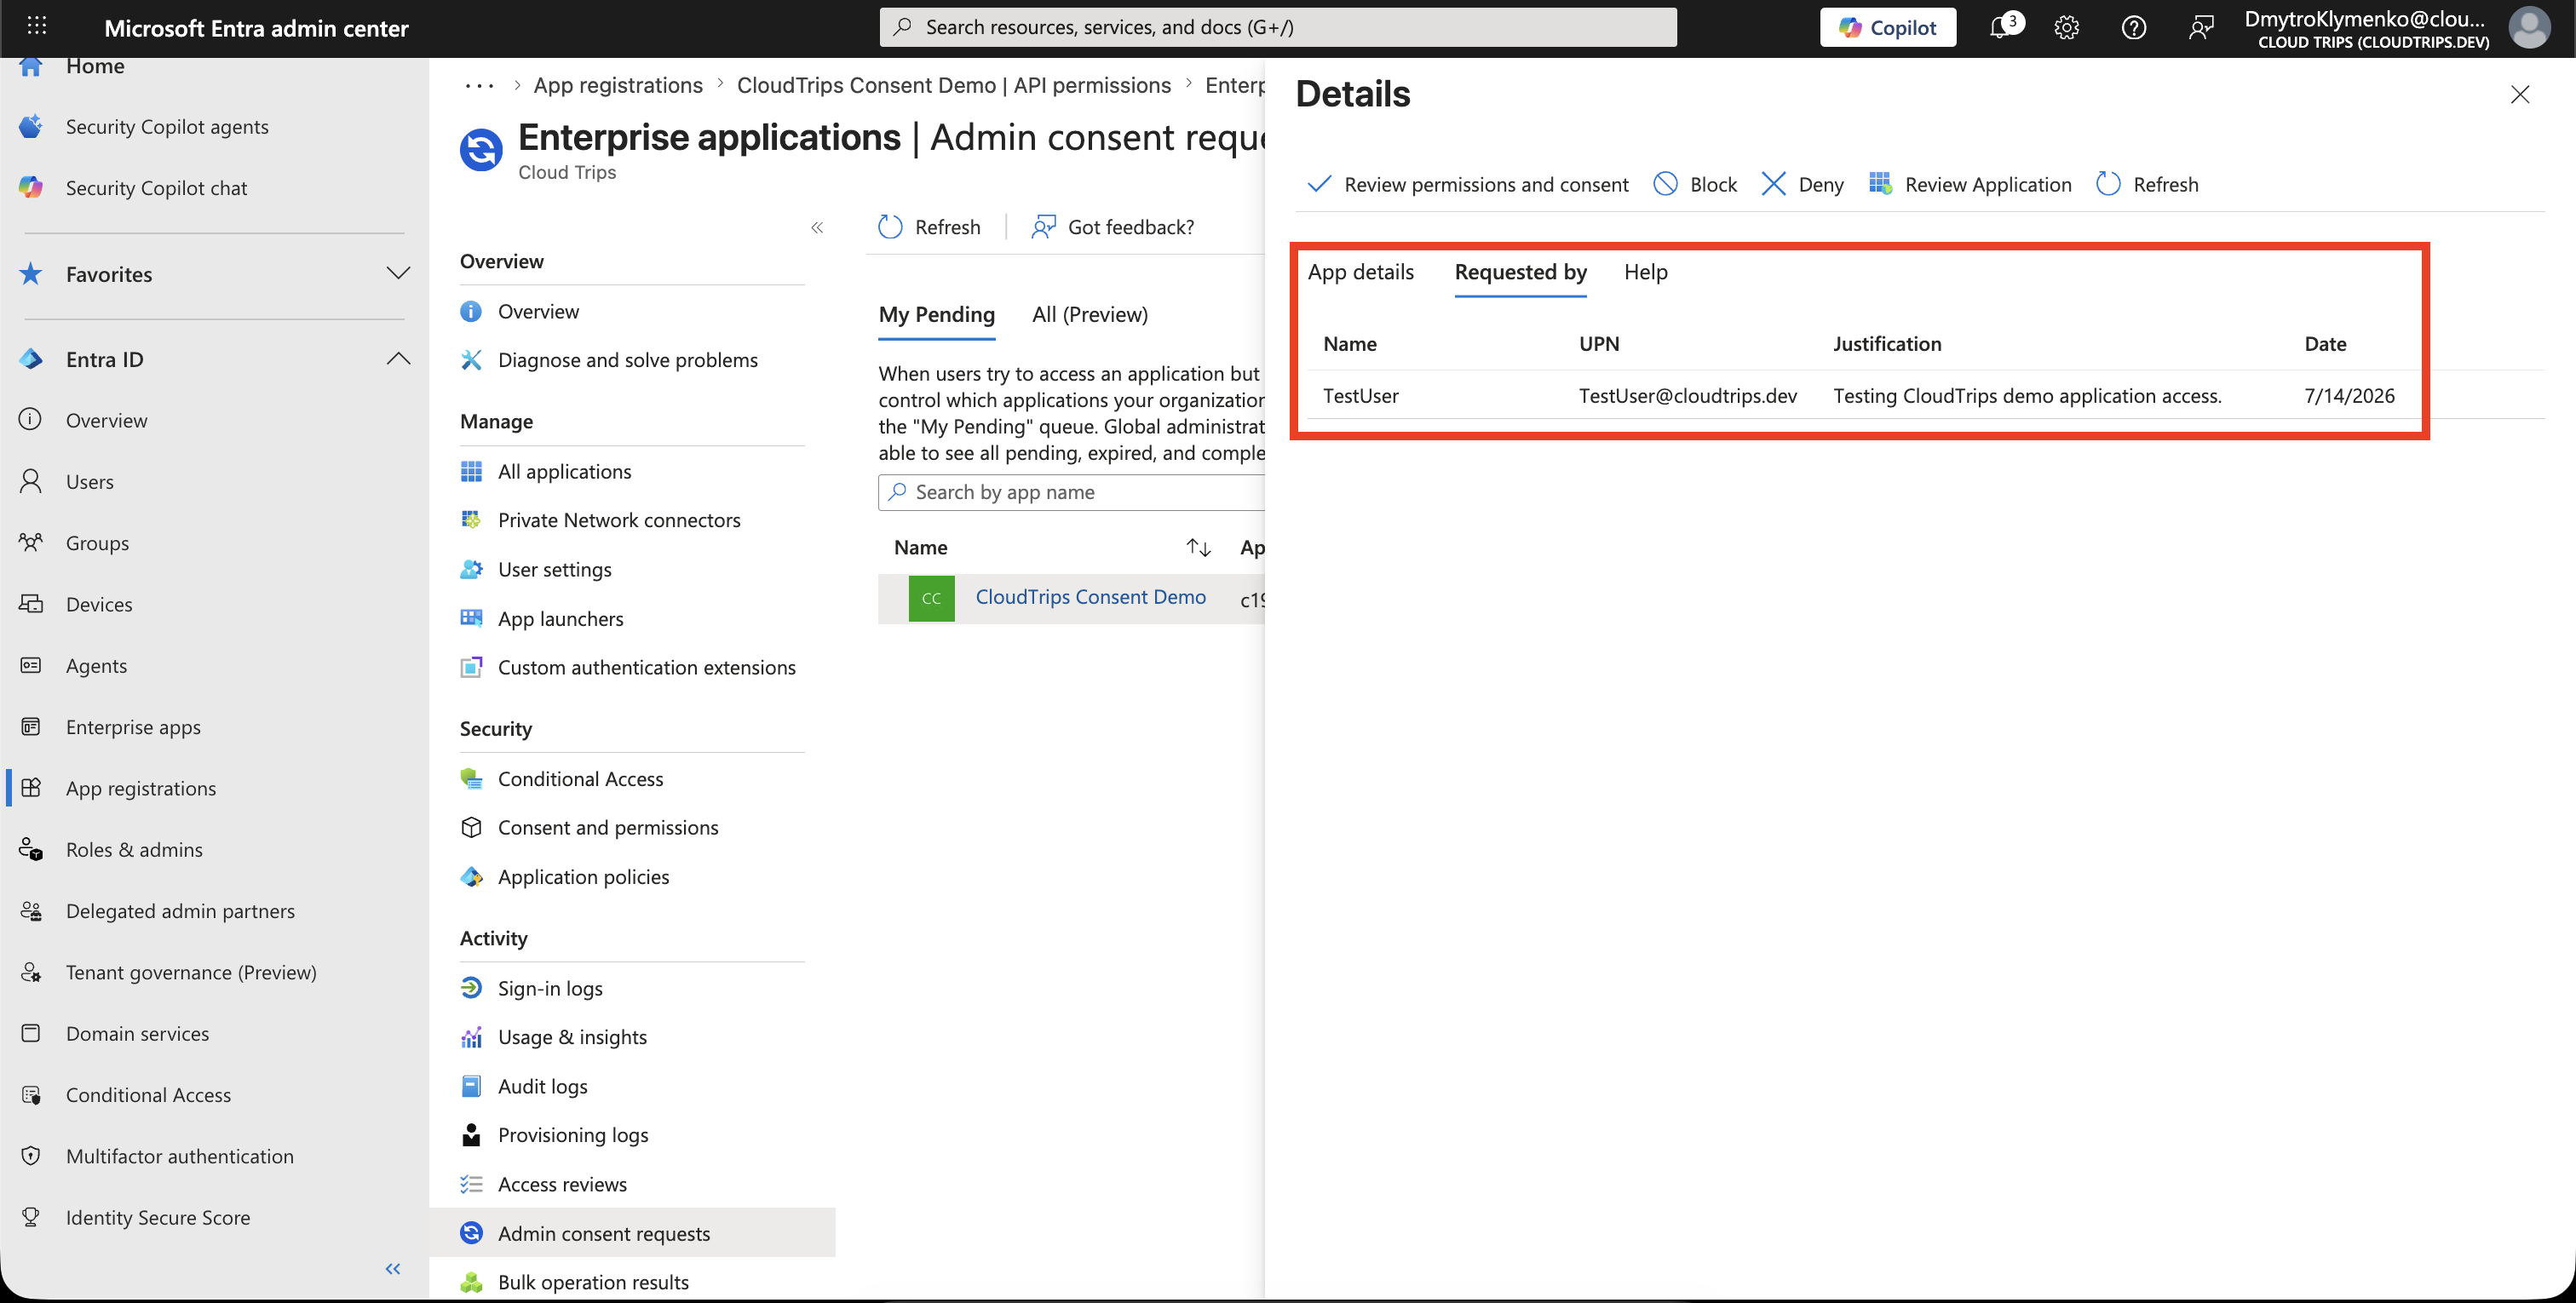2576x1303 pixels.
Task: Select the My Pending tab
Action: pyautogui.click(x=936, y=314)
